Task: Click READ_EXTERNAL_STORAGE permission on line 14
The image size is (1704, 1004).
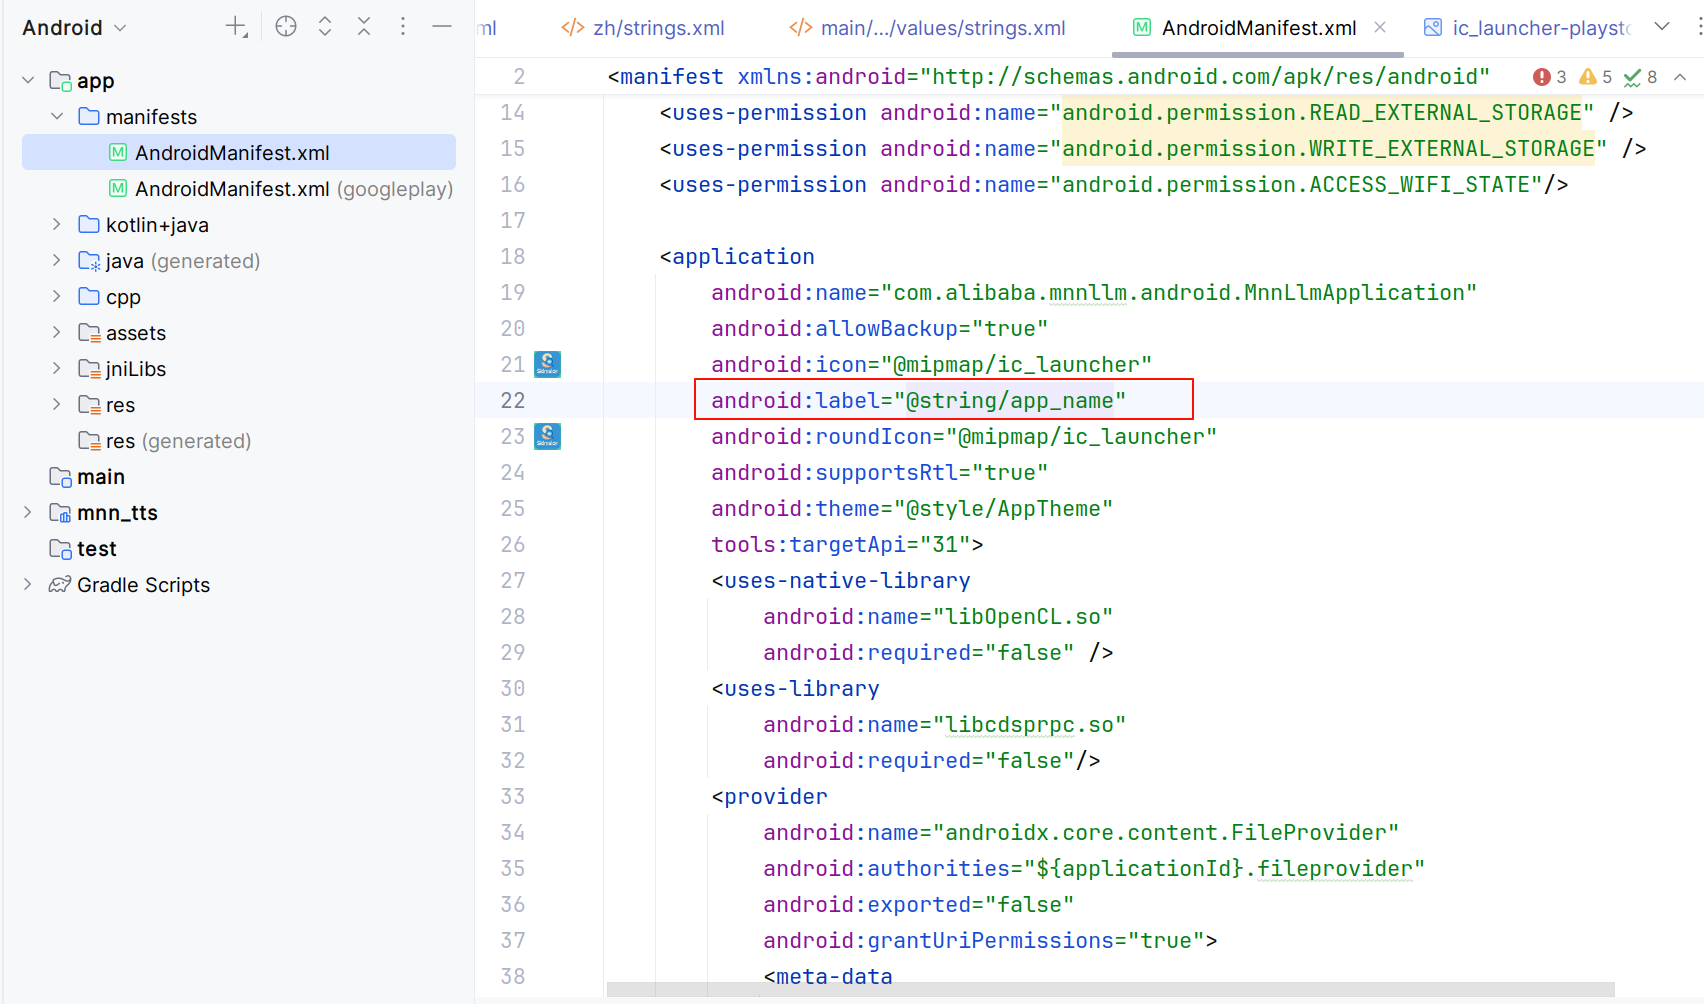Action: [x=1322, y=112]
